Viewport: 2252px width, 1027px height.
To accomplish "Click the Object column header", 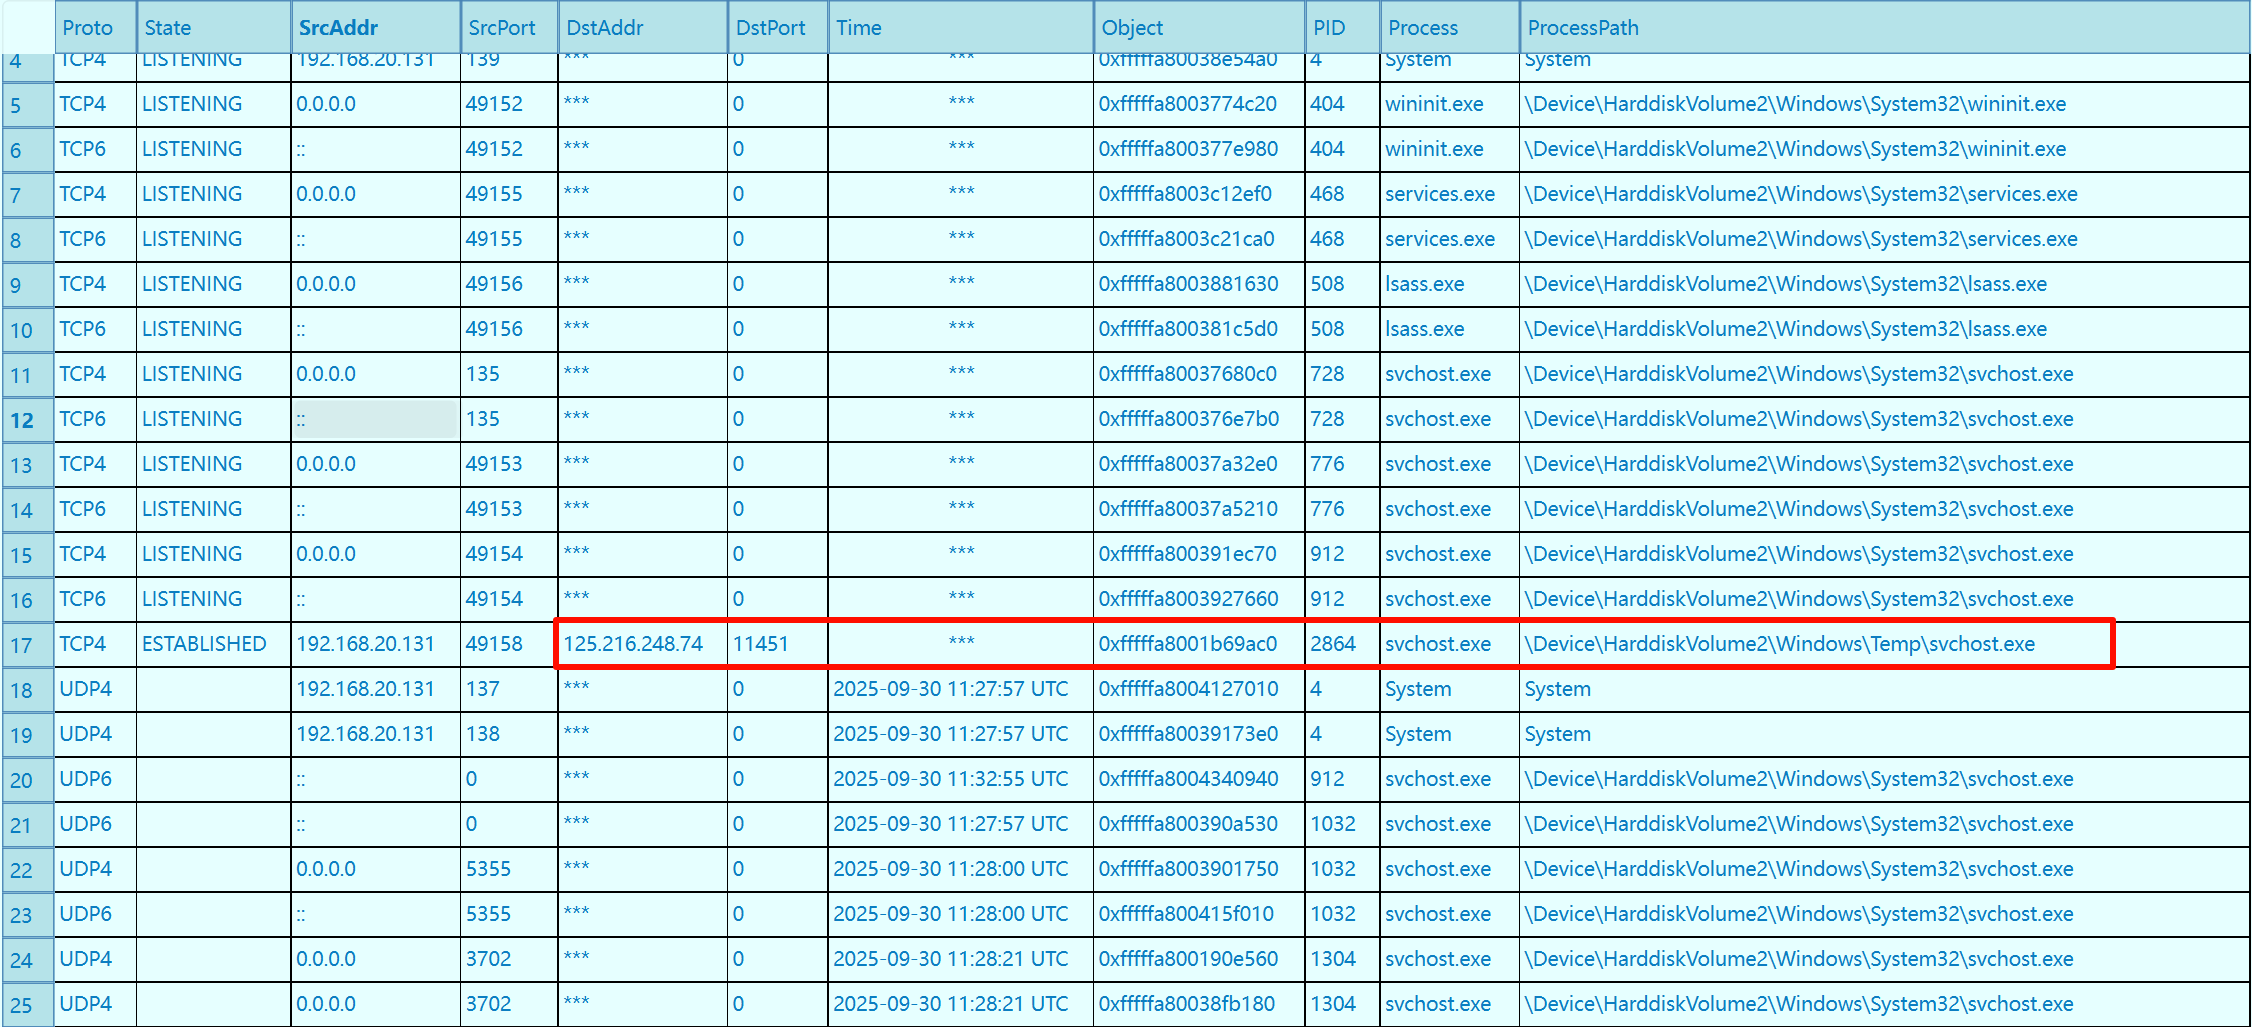I will [x=1132, y=28].
